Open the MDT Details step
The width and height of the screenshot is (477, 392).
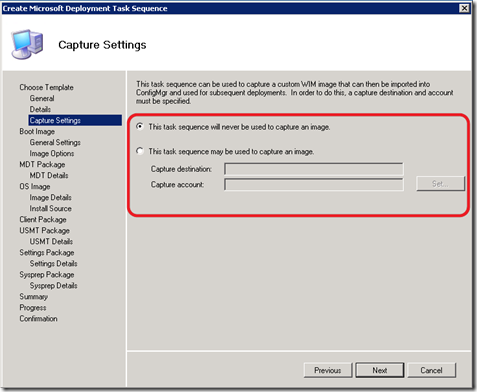click(x=49, y=175)
